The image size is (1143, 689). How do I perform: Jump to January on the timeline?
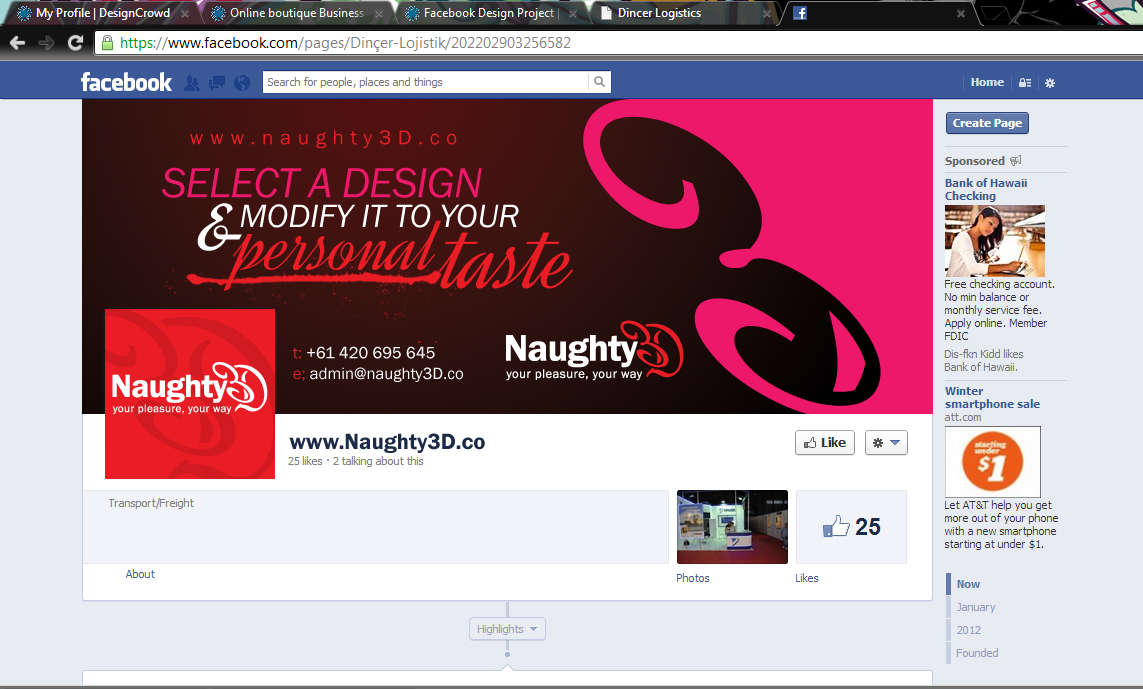[x=975, y=607]
